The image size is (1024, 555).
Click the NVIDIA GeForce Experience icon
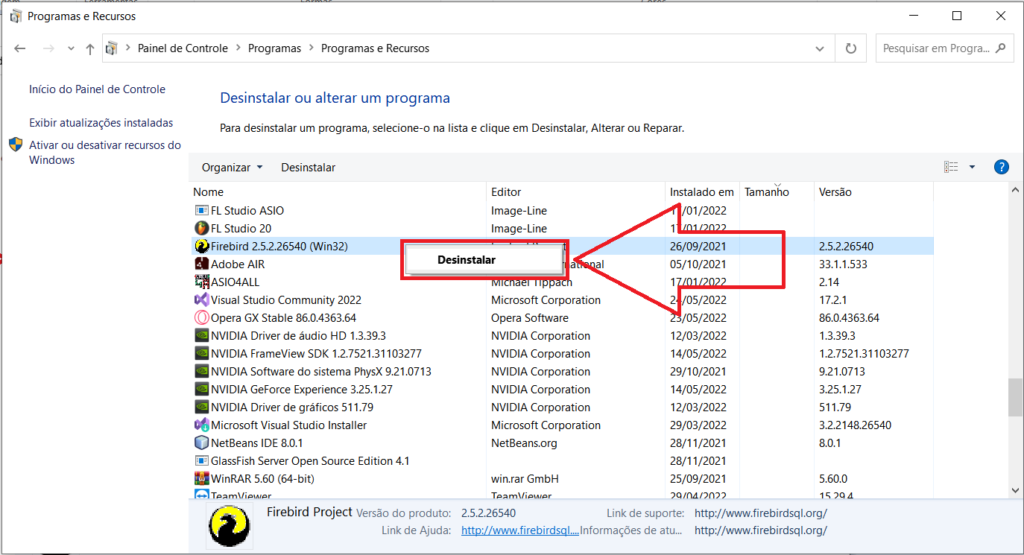coord(201,390)
